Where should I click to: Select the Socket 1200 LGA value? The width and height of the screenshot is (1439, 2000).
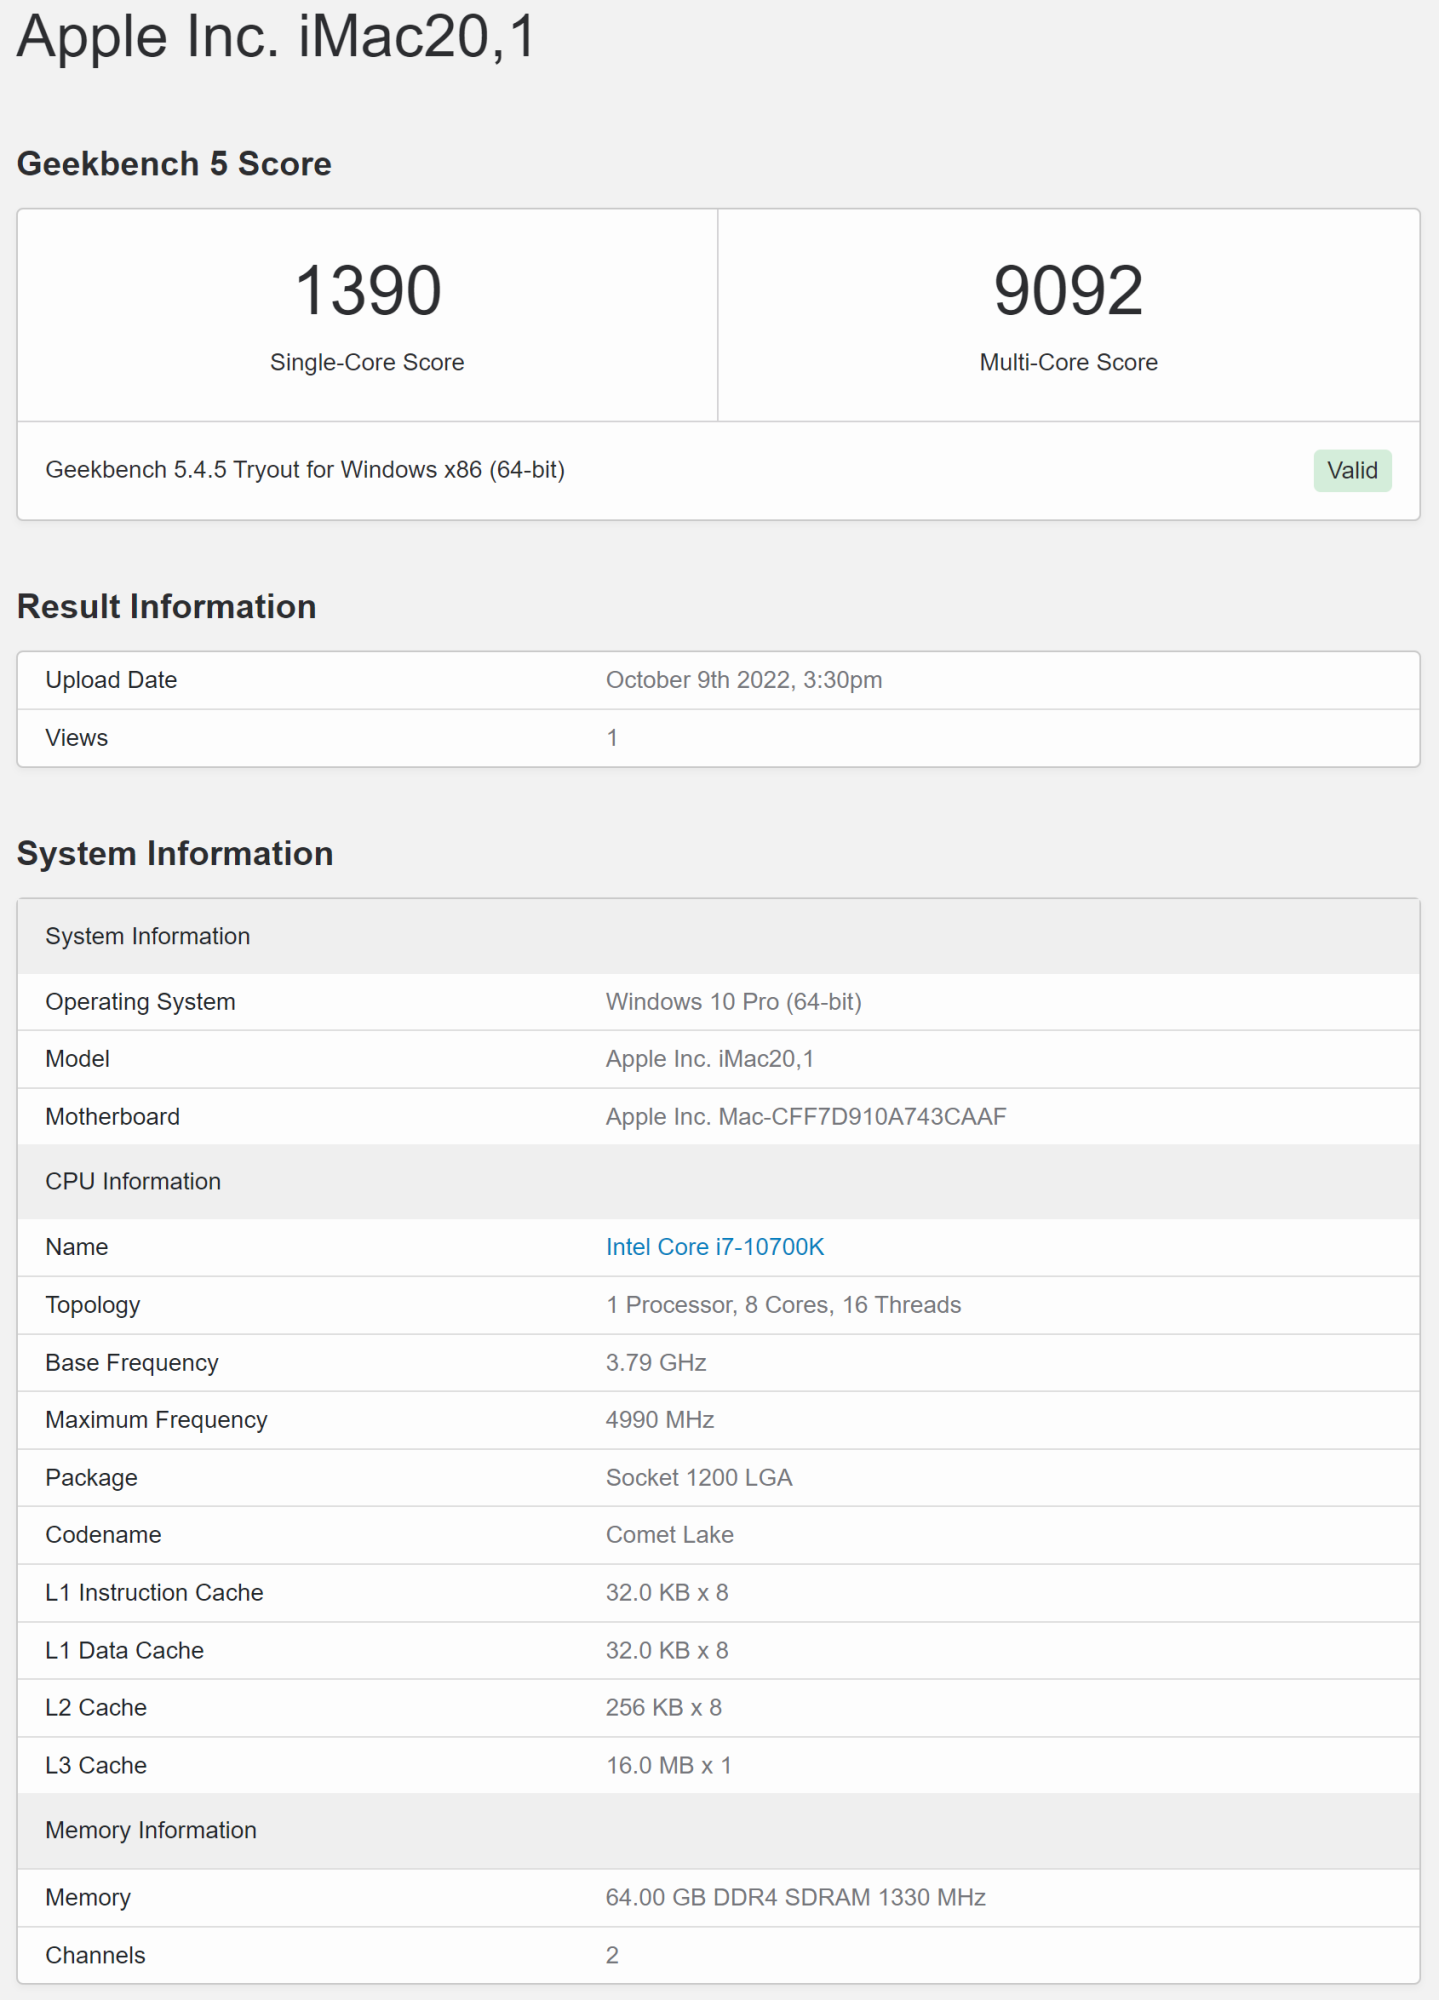(x=699, y=1478)
